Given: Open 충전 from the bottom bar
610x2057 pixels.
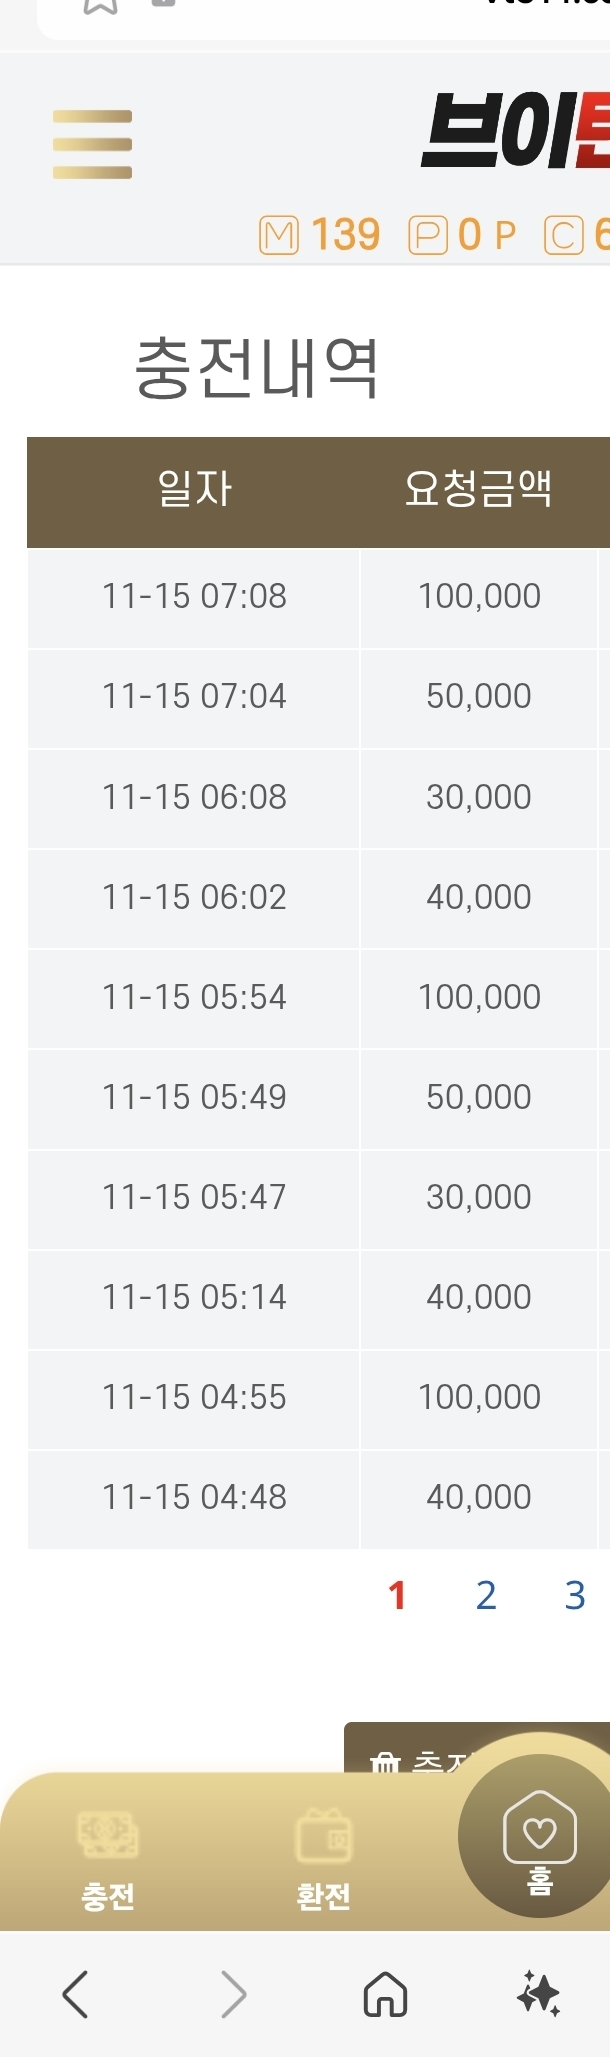Looking at the screenshot, I should tap(108, 1859).
